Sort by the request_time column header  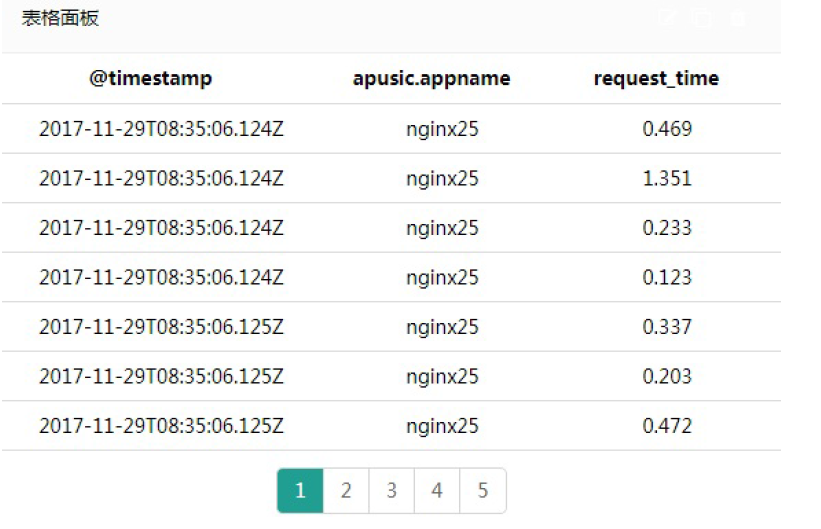(657, 78)
